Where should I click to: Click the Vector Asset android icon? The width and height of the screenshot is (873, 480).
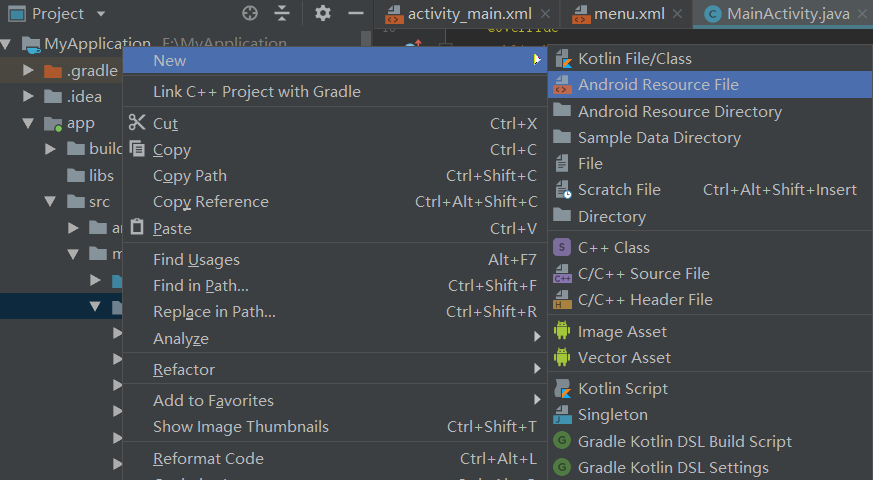pyautogui.click(x=562, y=357)
